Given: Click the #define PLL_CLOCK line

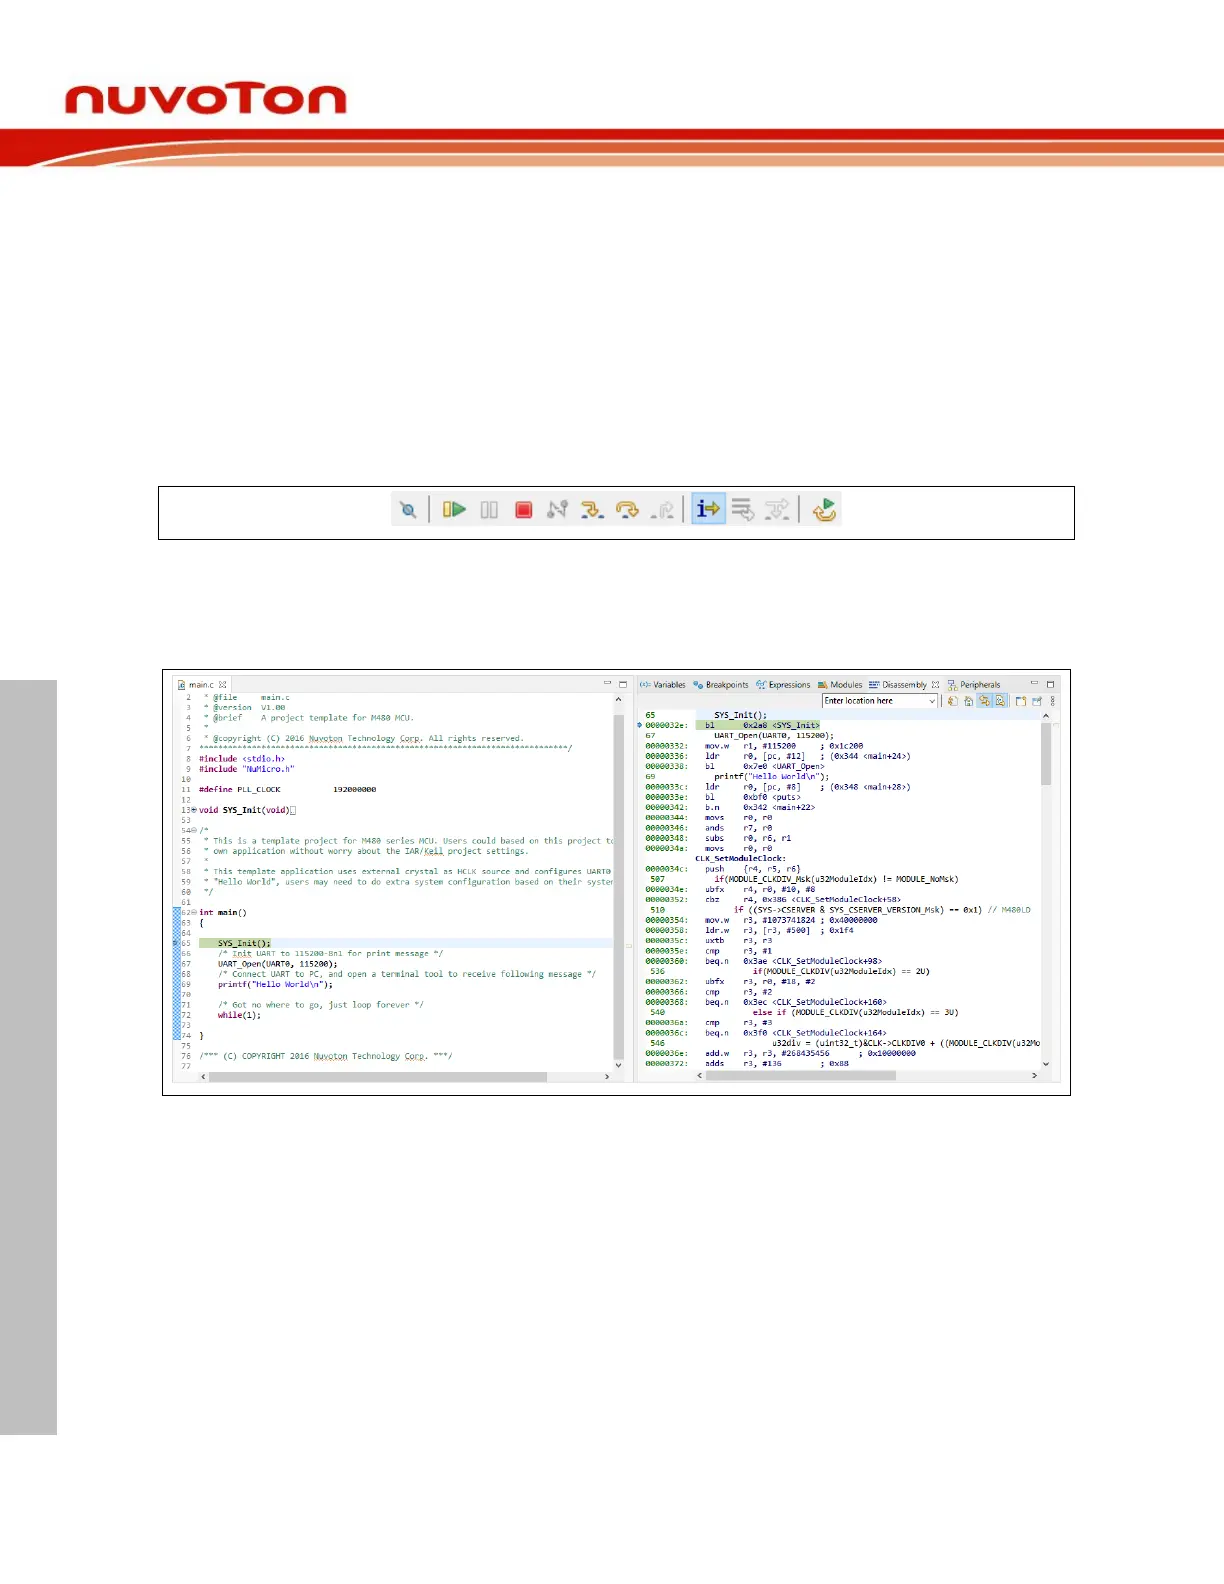Looking at the screenshot, I should 288,789.
